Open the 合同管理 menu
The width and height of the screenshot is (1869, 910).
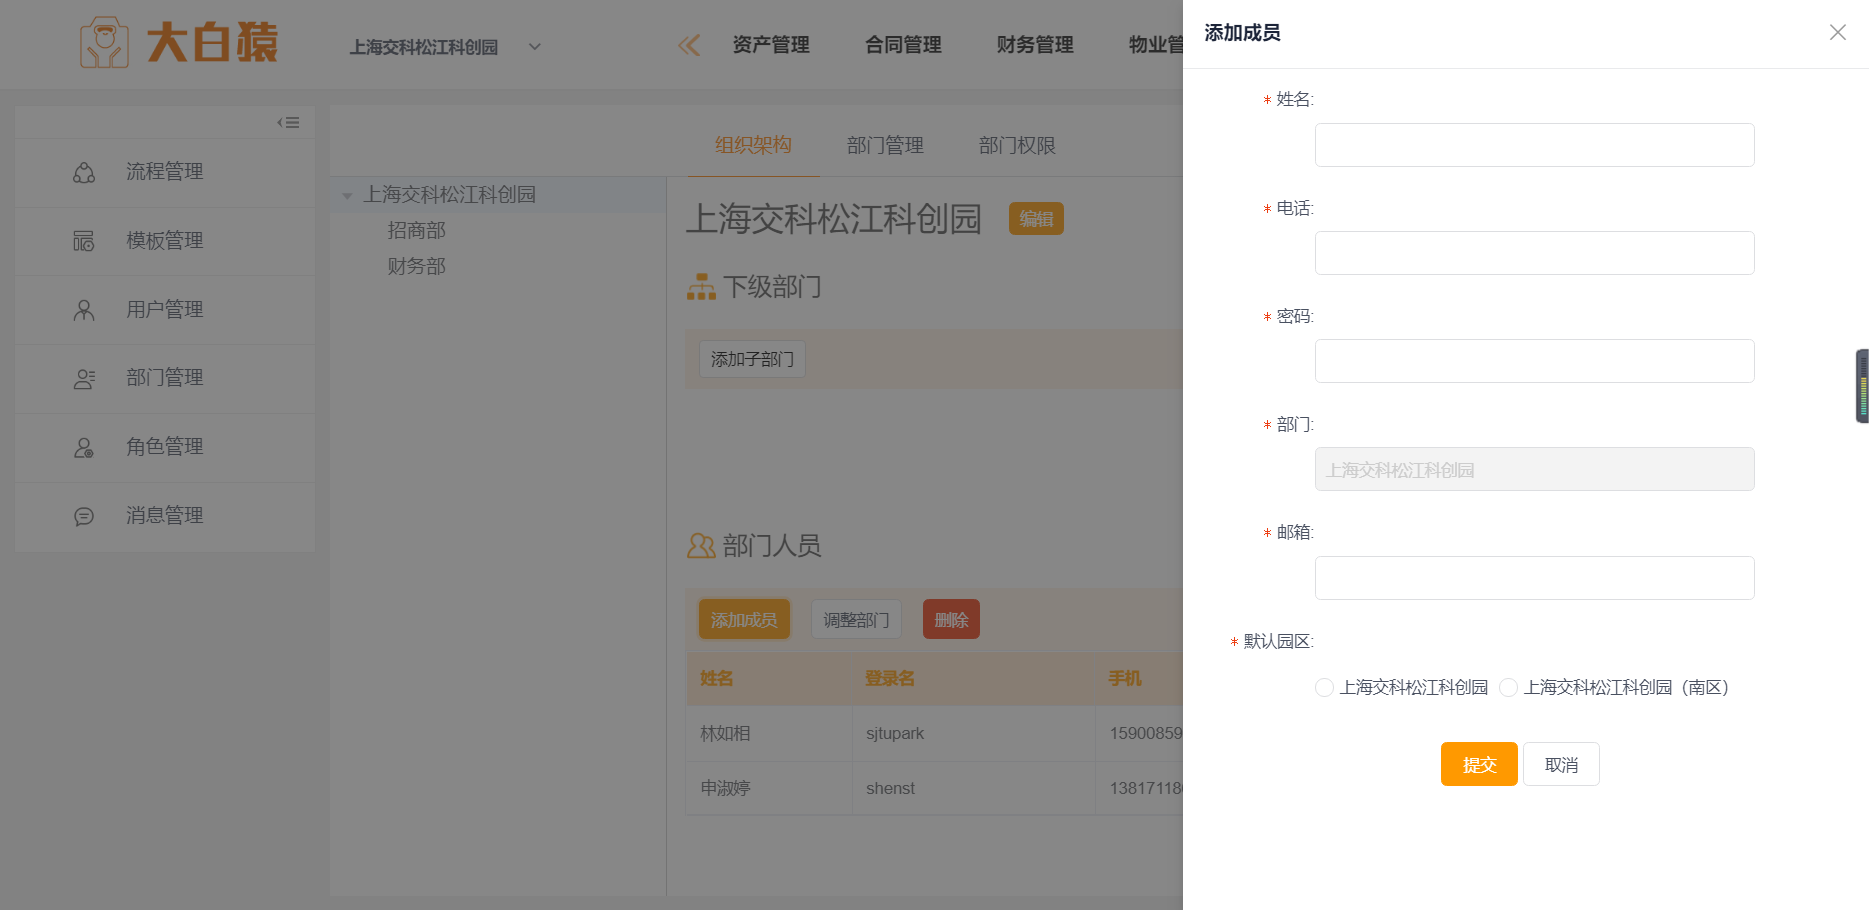pyautogui.click(x=903, y=45)
